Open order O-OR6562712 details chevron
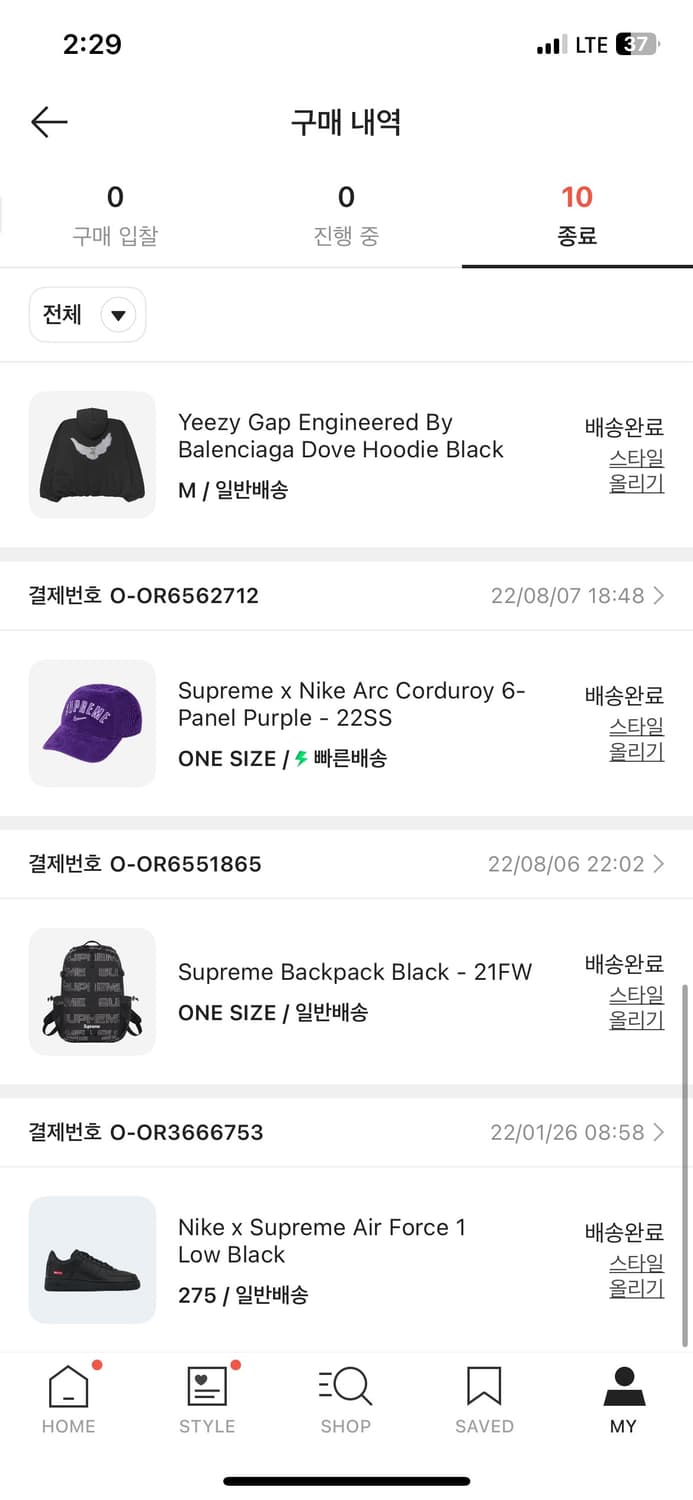 (x=658, y=596)
